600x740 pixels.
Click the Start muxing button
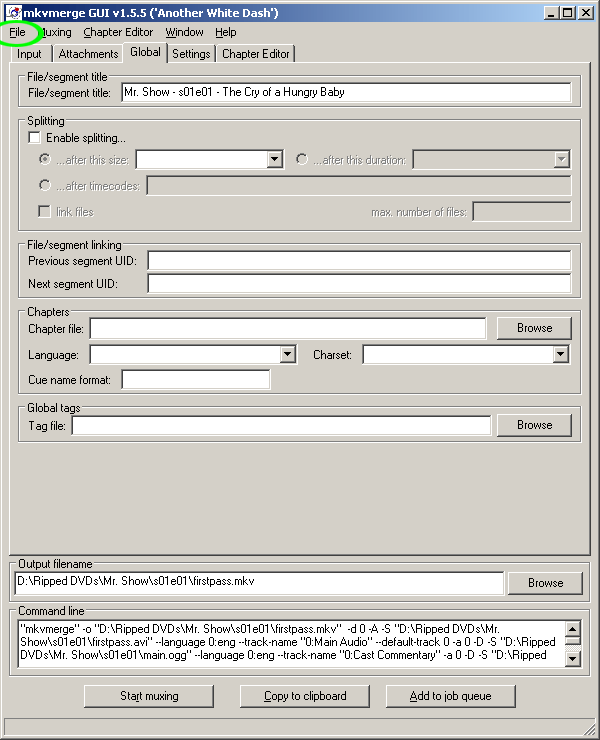pos(149,697)
